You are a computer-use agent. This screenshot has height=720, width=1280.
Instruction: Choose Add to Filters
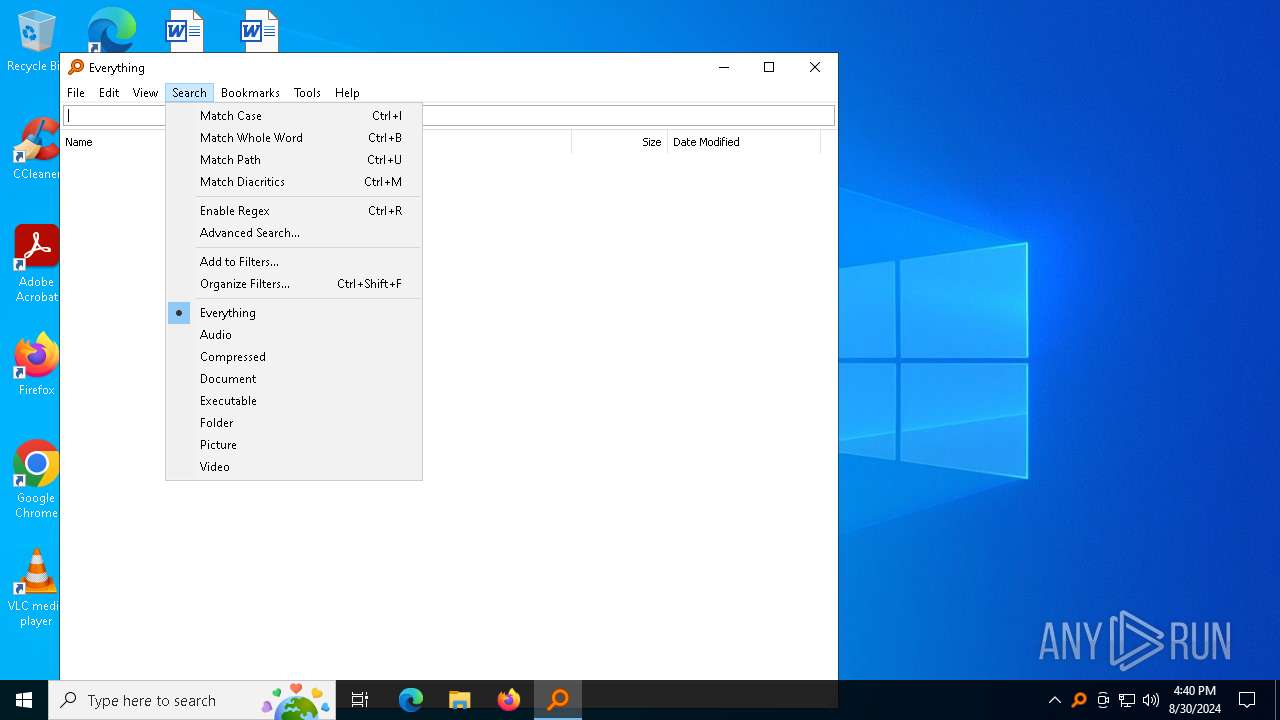(x=294, y=262)
